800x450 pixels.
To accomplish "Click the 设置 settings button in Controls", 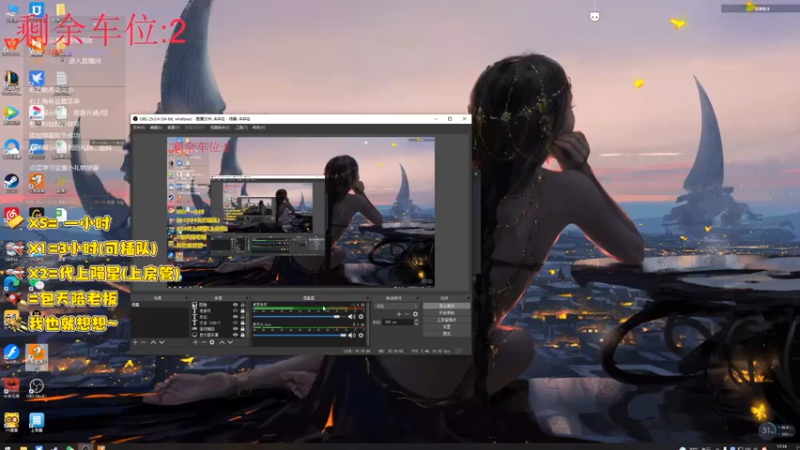I will click(x=447, y=327).
